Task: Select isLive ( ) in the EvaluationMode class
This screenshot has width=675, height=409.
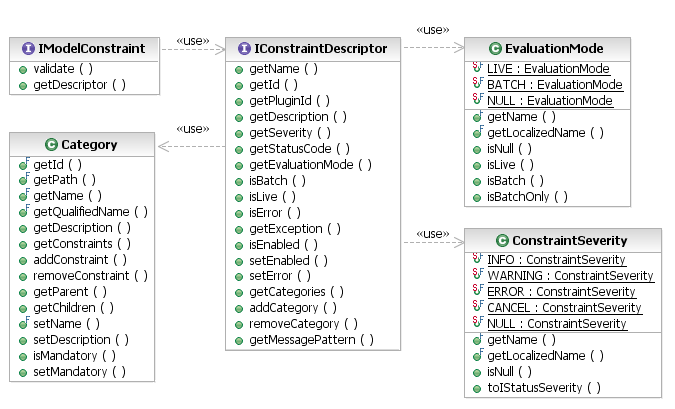Action: (510, 164)
